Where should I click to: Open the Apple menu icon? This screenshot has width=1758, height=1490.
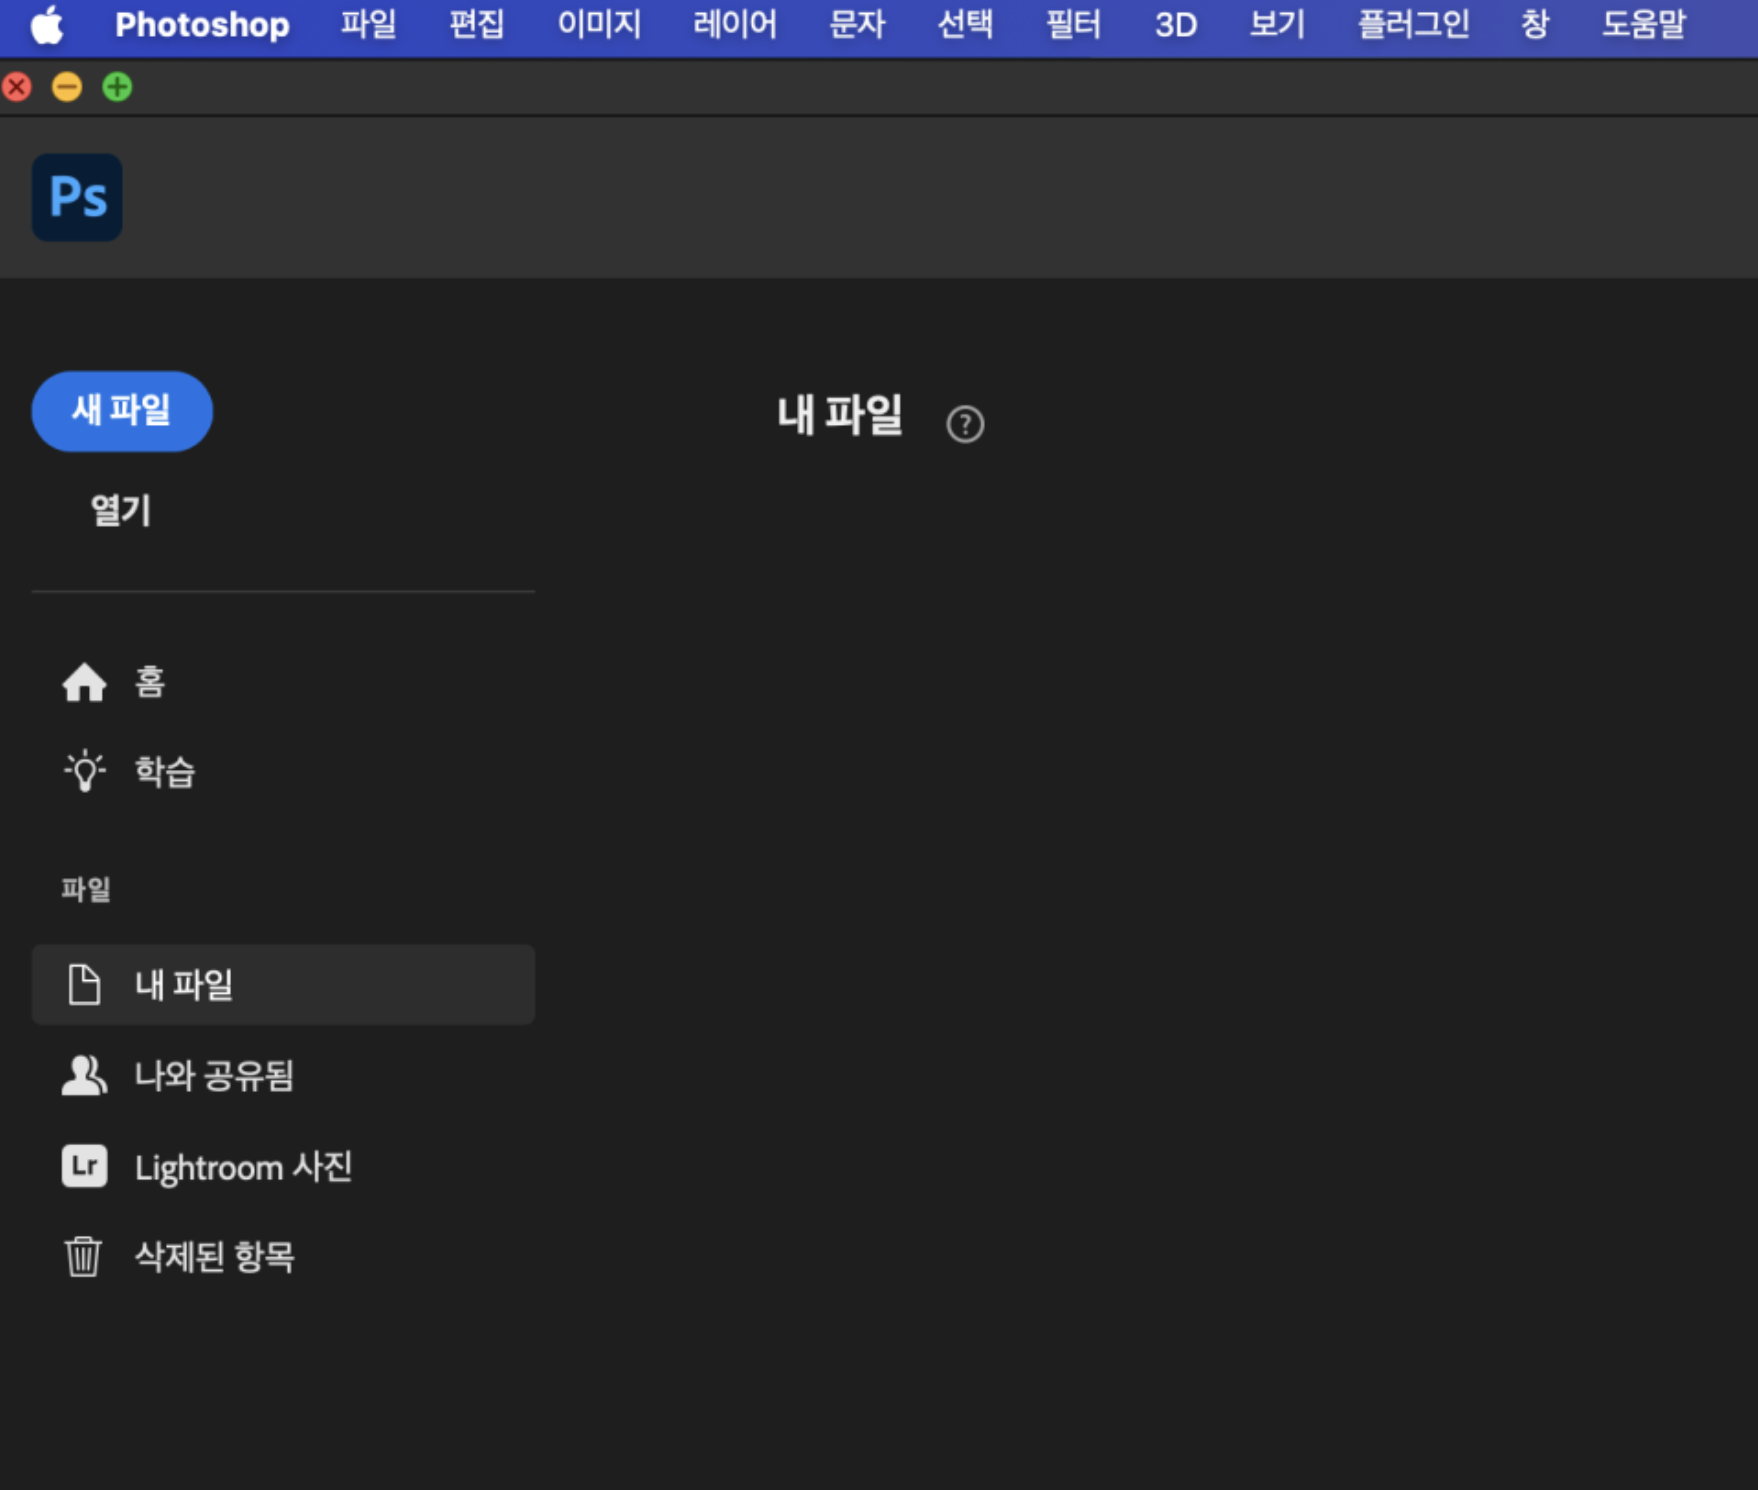(x=46, y=25)
